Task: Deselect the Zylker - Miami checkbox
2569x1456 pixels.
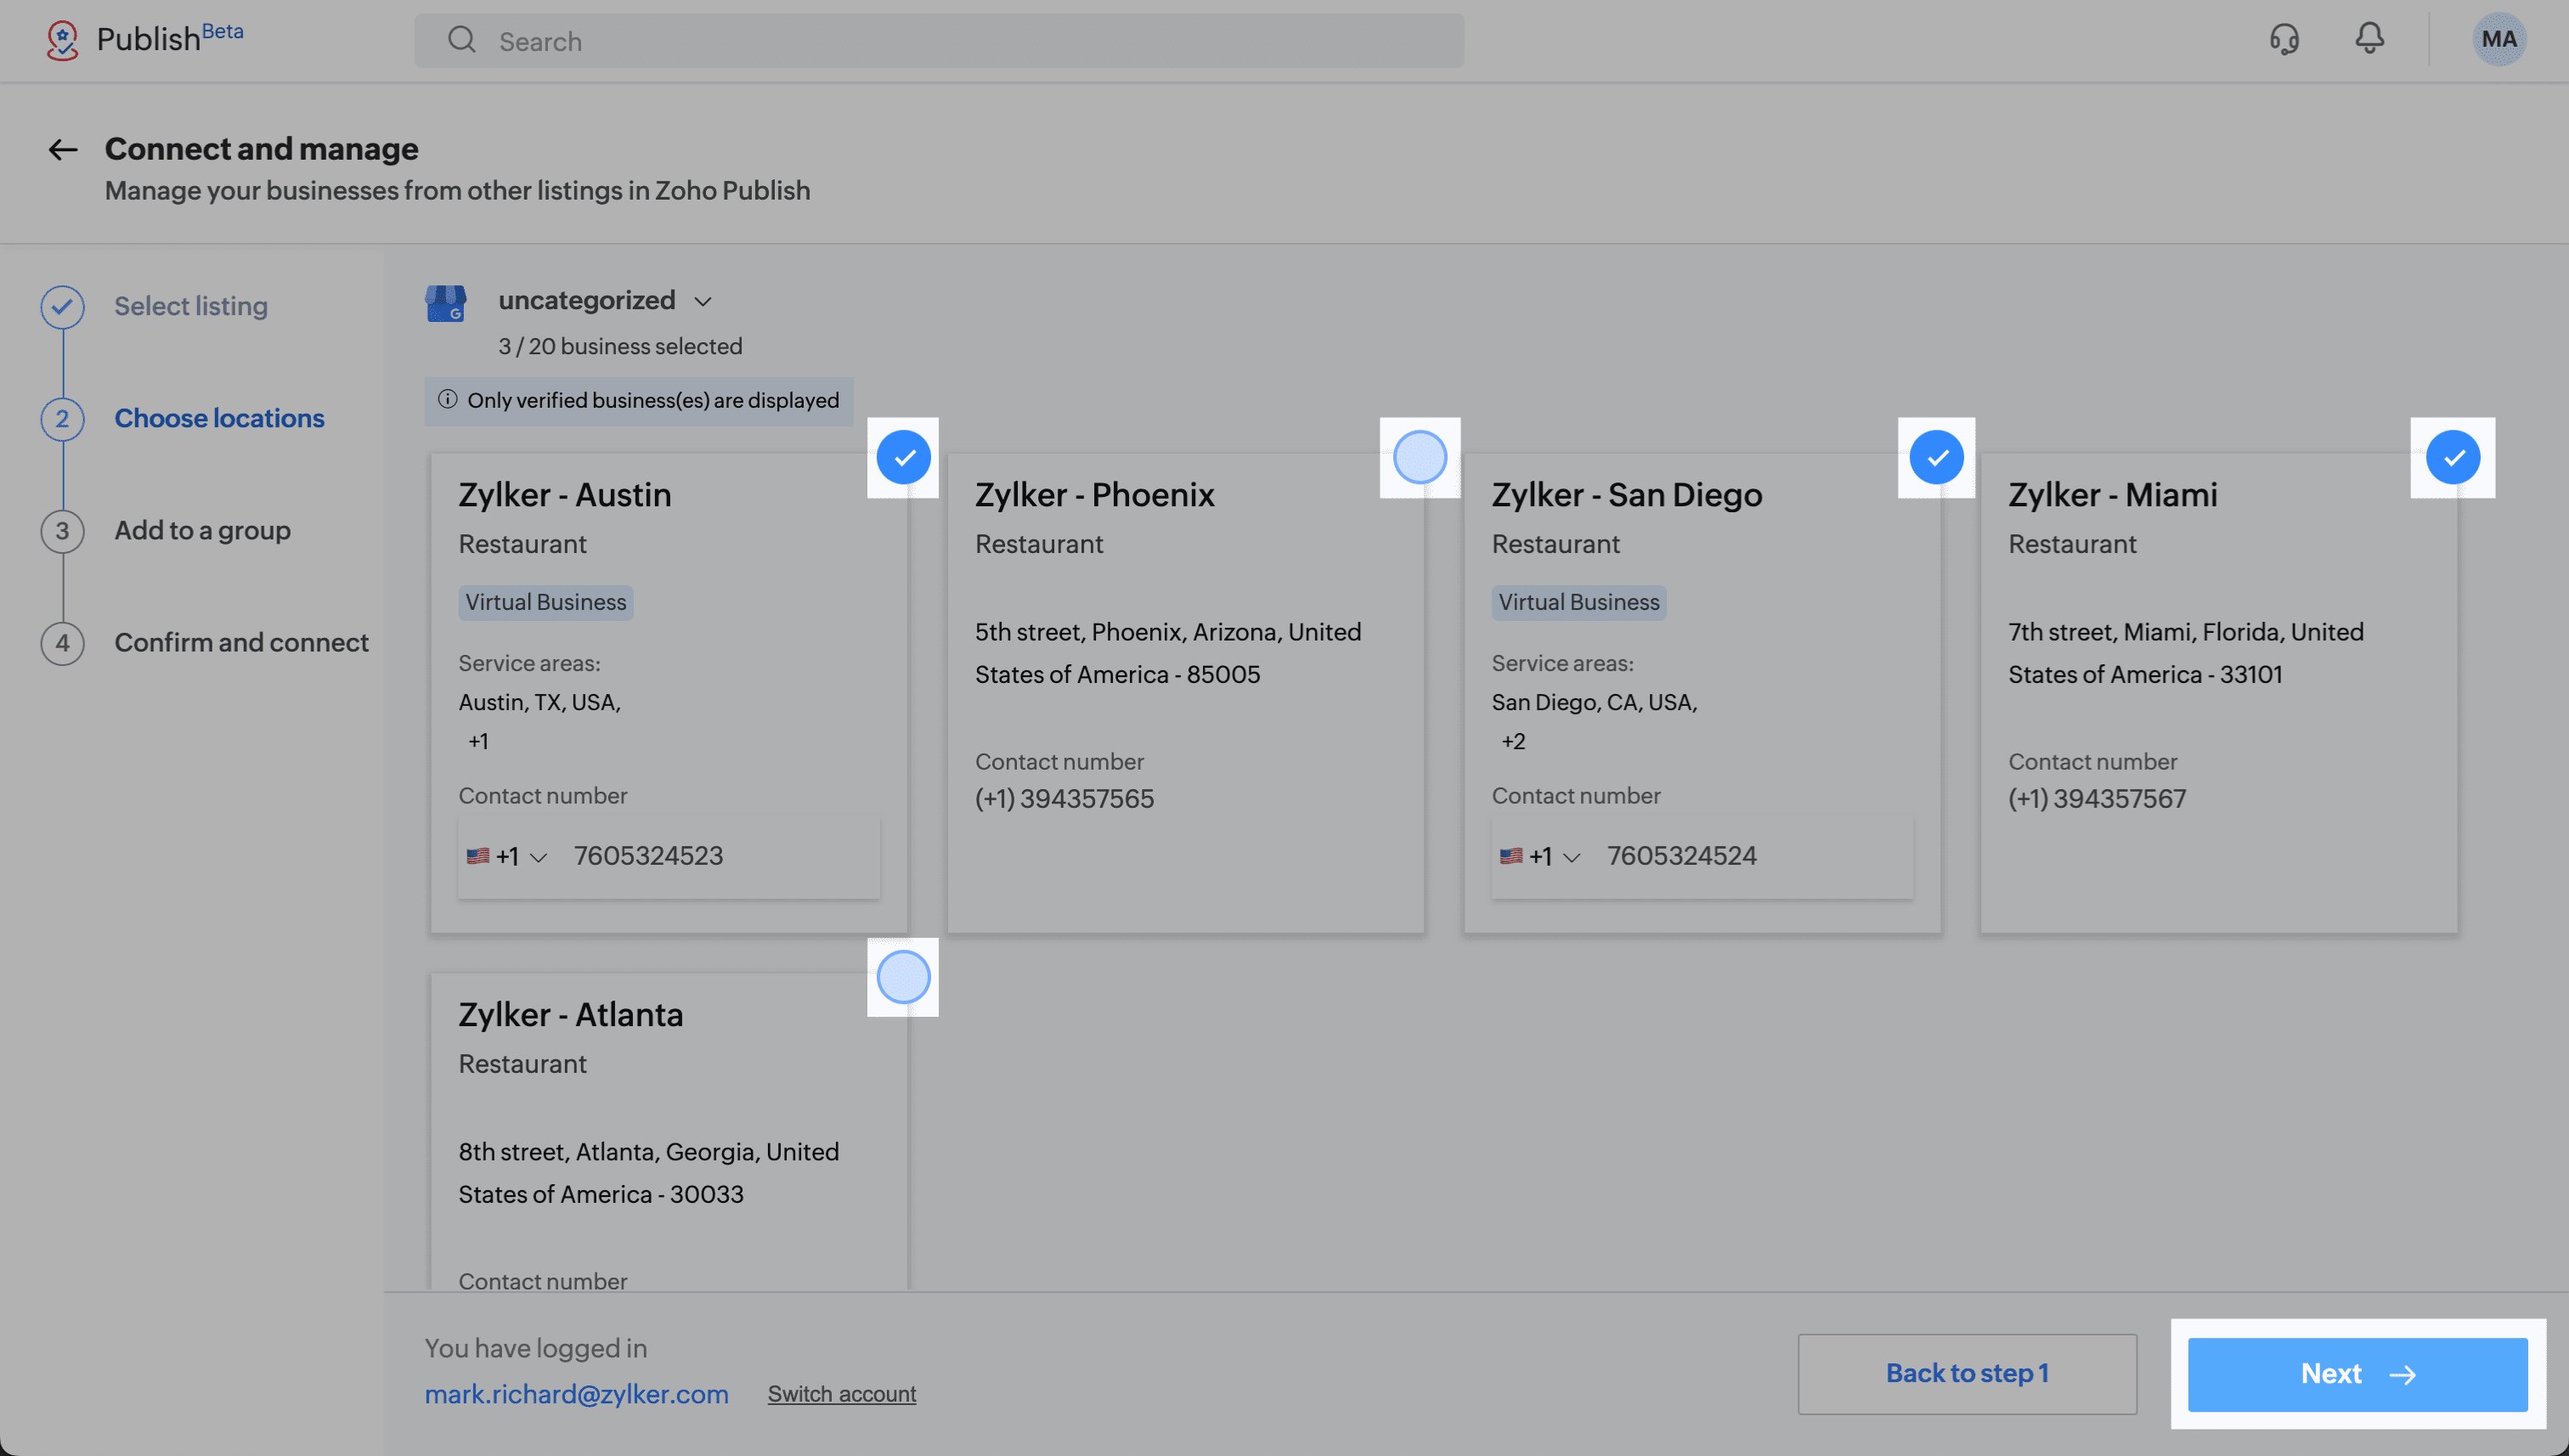Action: (2453, 457)
